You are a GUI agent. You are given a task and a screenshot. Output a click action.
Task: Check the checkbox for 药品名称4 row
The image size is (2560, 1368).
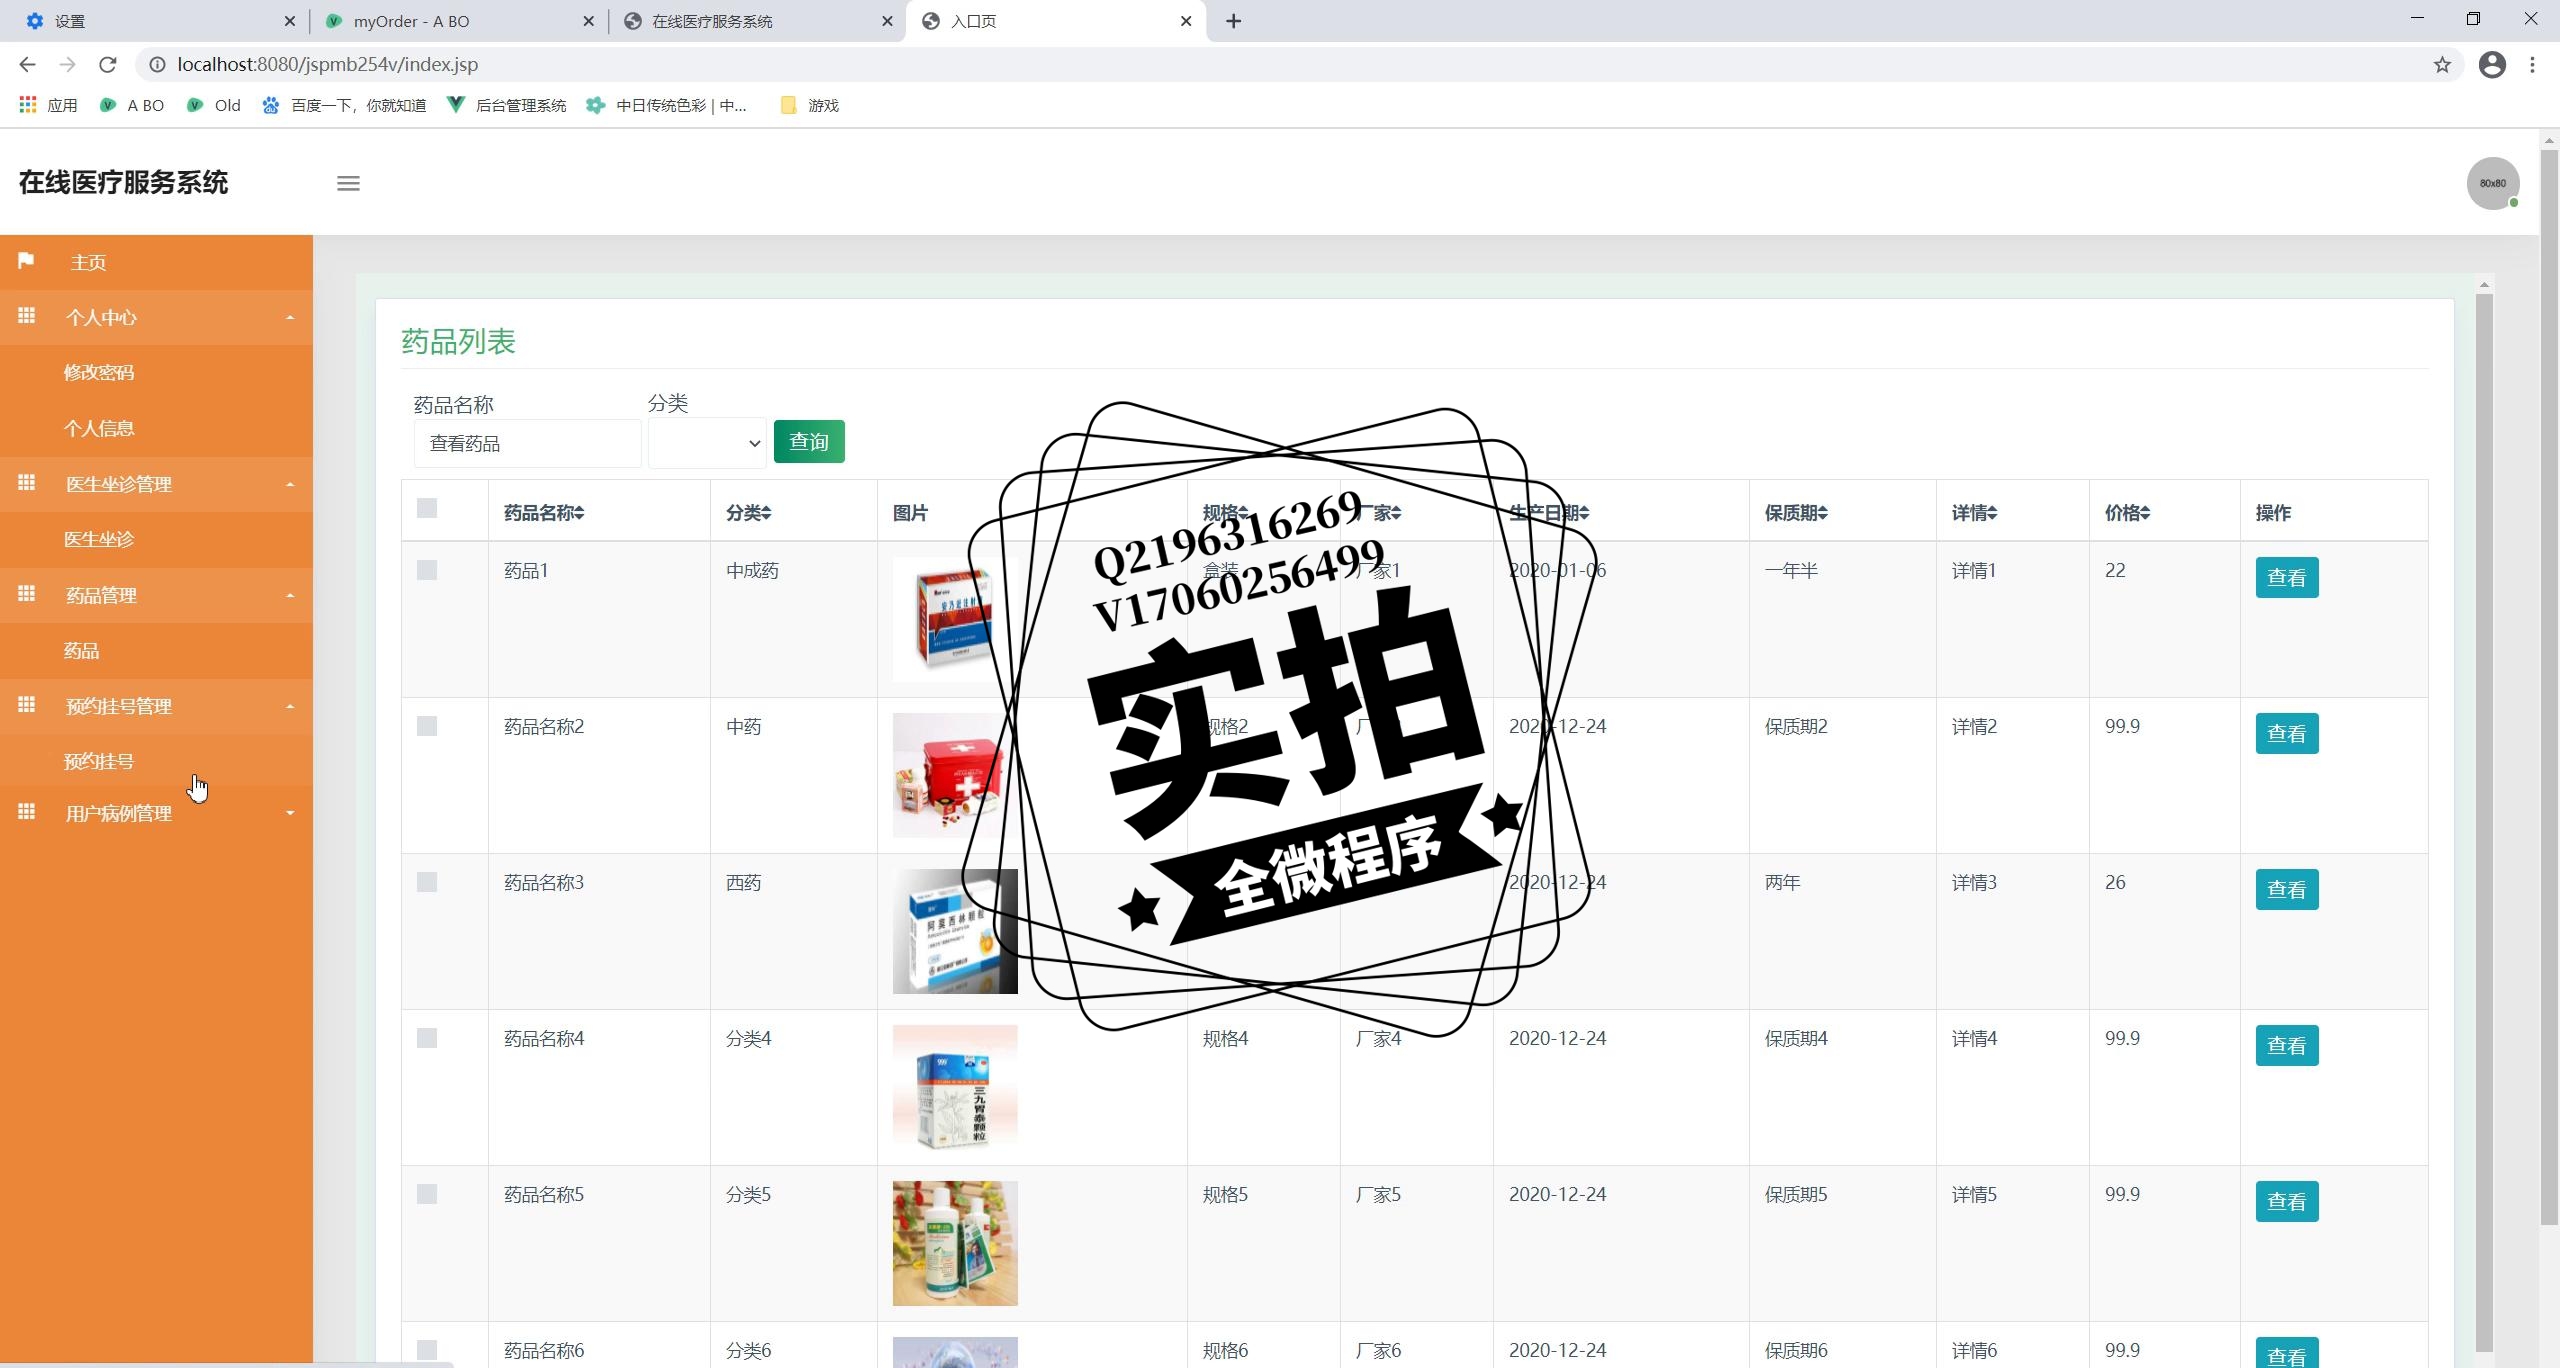point(427,1038)
